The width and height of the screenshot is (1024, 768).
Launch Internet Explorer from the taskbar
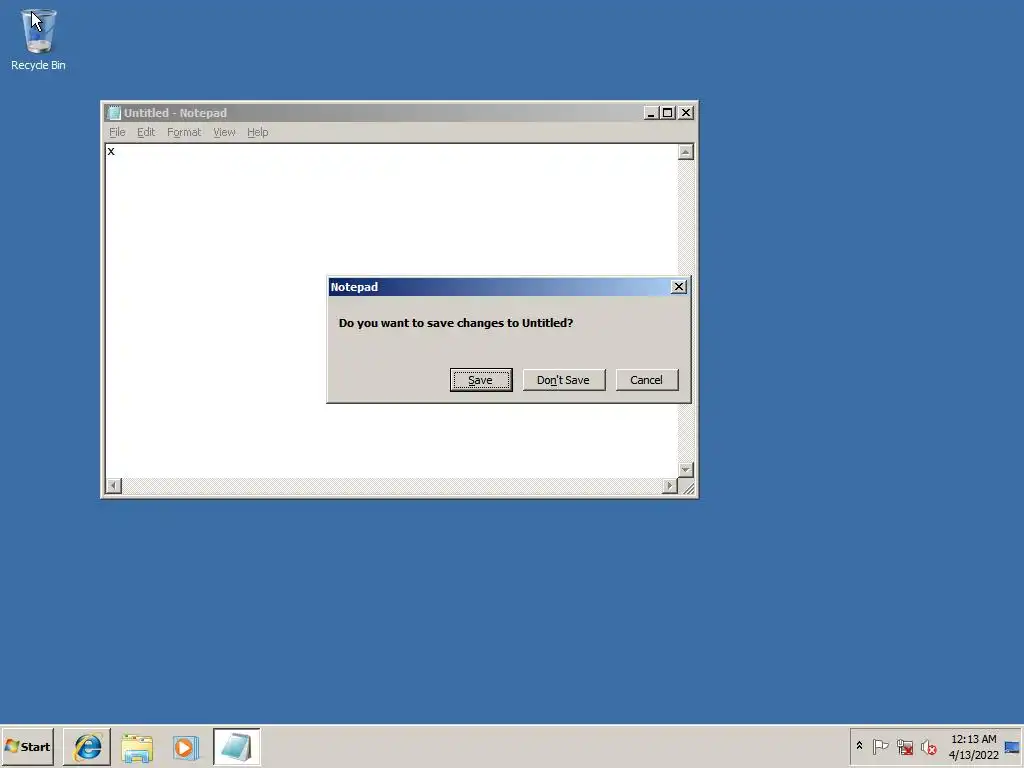point(87,746)
